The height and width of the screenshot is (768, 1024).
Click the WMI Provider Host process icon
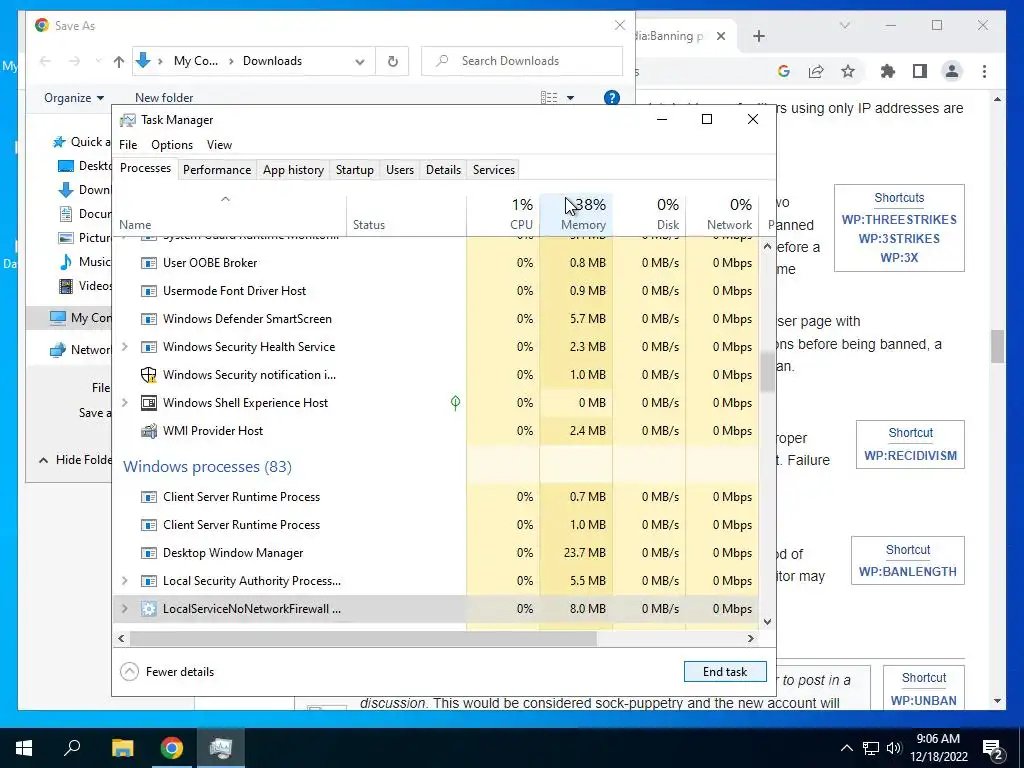pos(149,431)
